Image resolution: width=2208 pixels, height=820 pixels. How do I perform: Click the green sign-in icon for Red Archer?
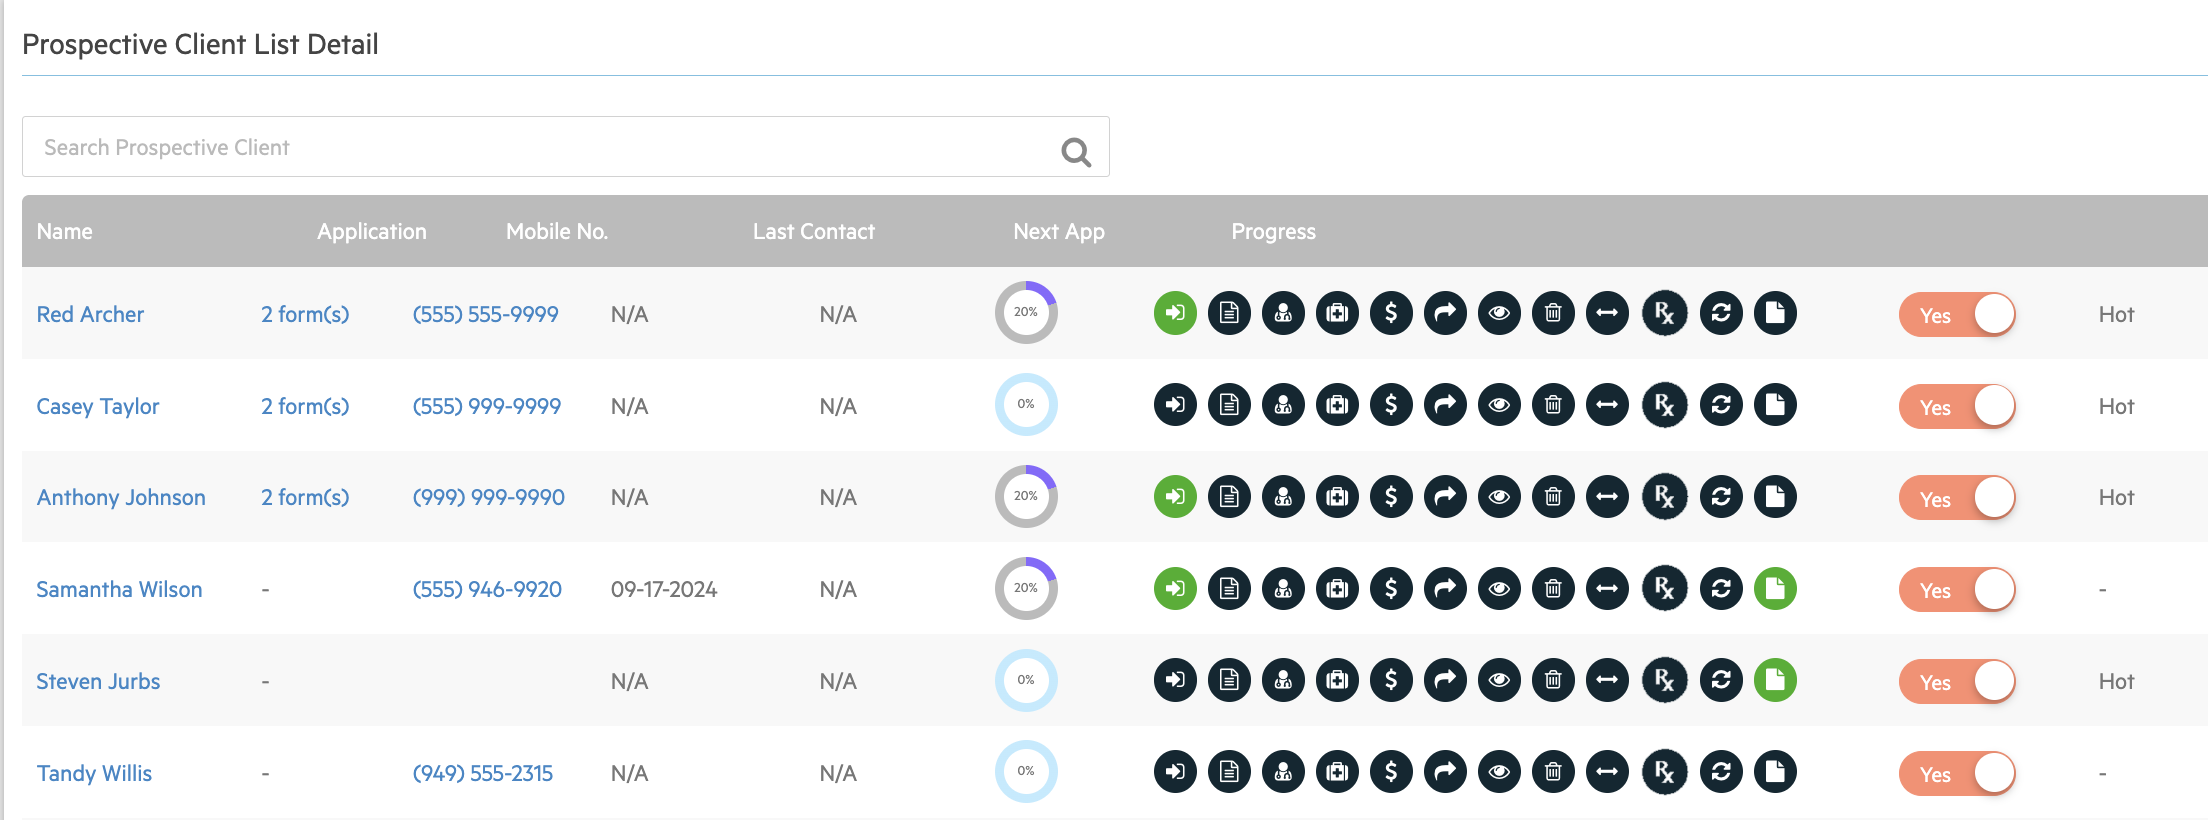point(1175,313)
